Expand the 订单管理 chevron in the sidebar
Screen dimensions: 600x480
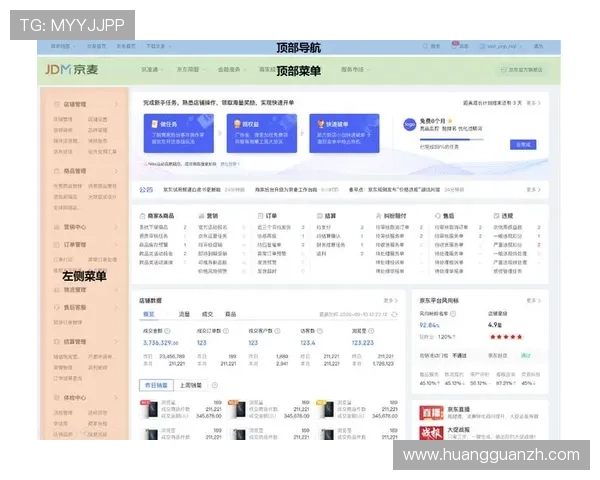point(116,245)
